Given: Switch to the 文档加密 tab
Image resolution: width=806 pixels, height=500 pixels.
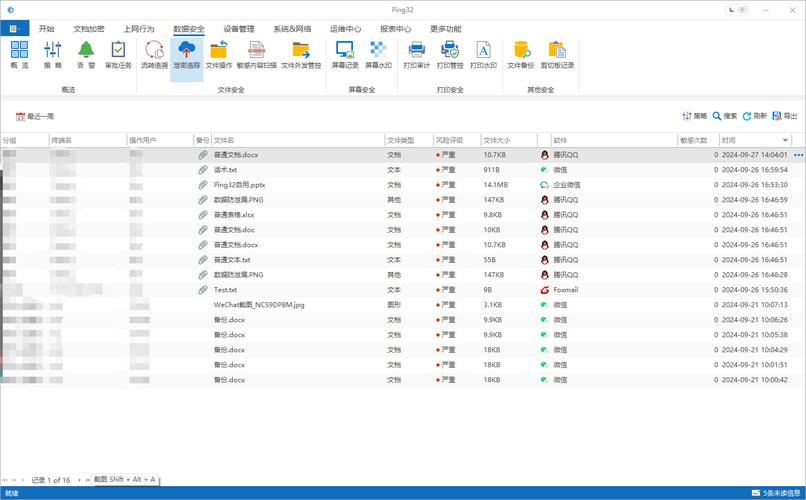Looking at the screenshot, I should pos(89,29).
